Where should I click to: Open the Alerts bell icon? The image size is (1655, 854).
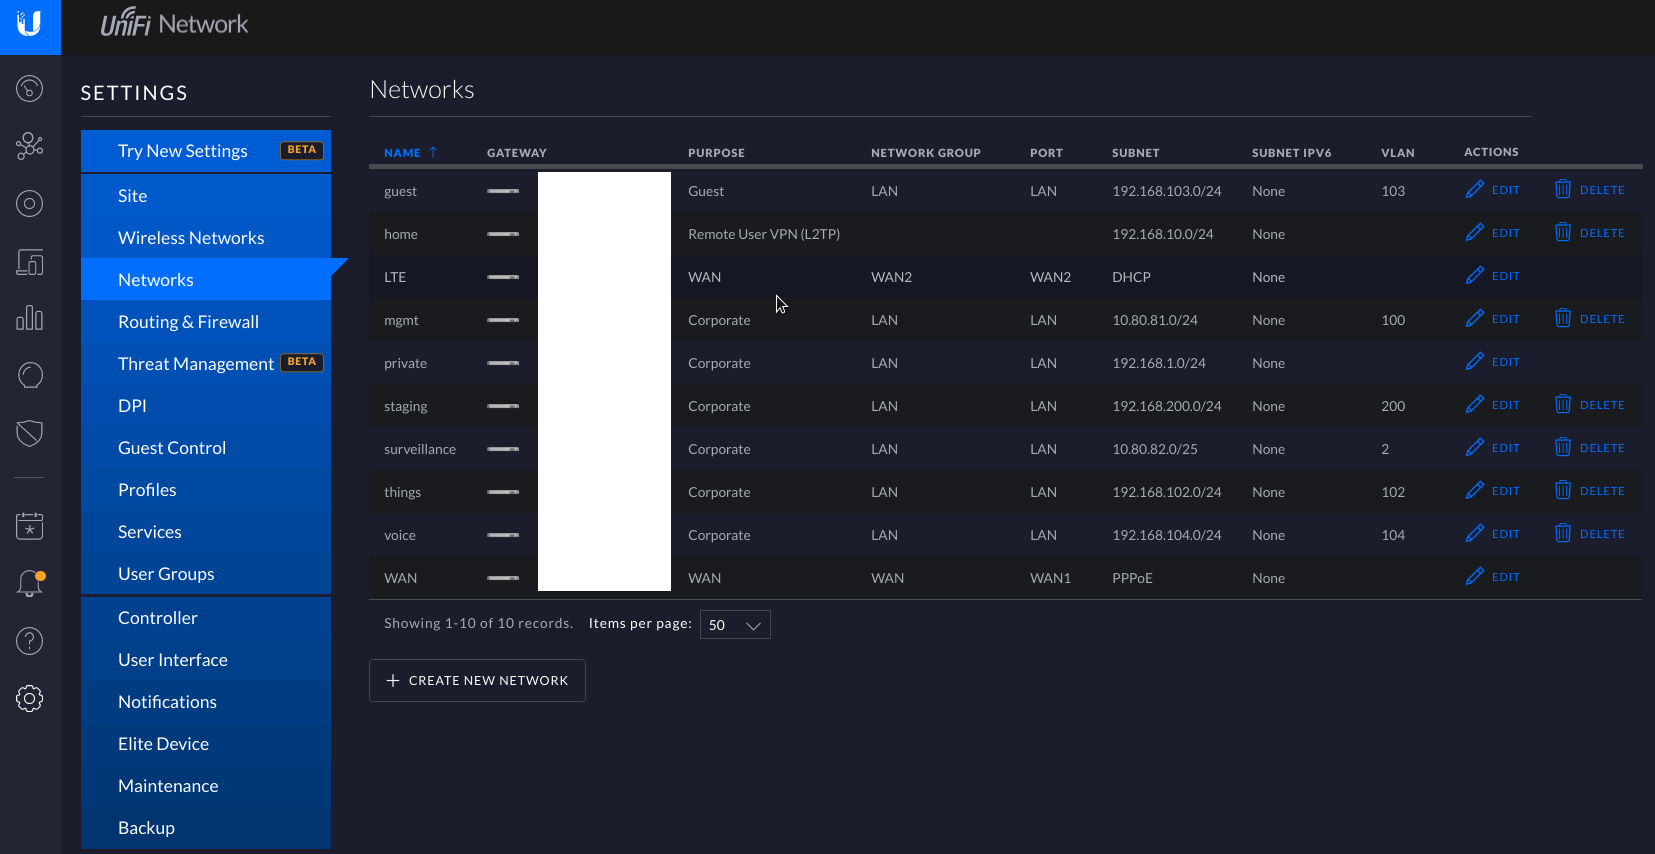tap(30, 583)
